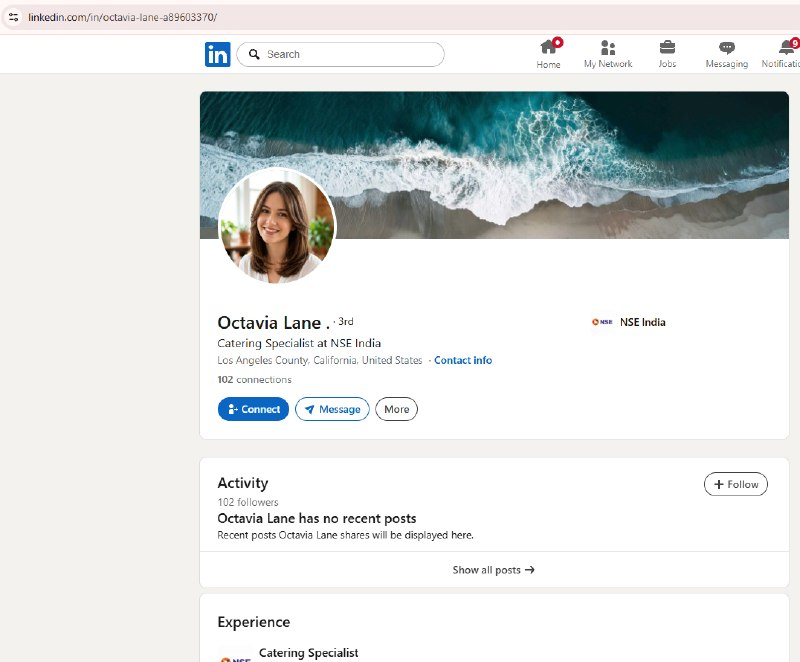Open the Contact info link
The image size is (800, 662).
point(463,360)
